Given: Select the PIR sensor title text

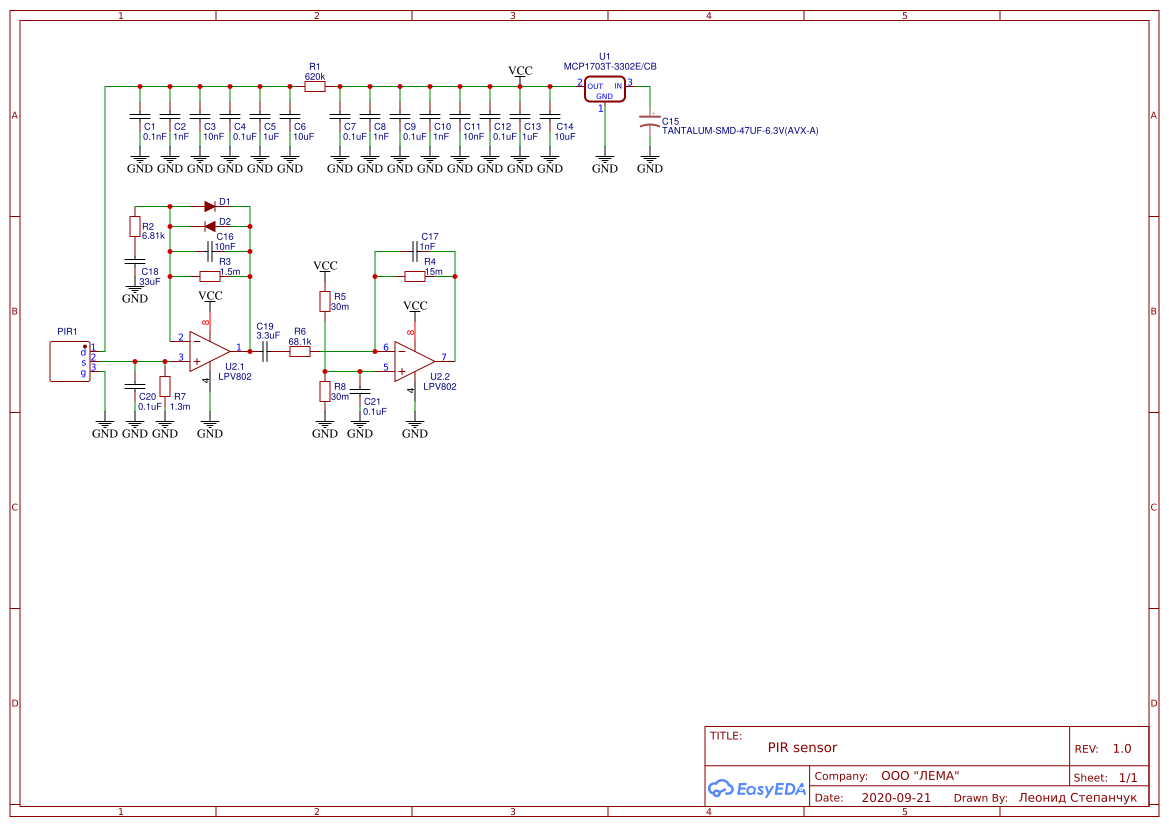Looking at the screenshot, I should tap(802, 747).
